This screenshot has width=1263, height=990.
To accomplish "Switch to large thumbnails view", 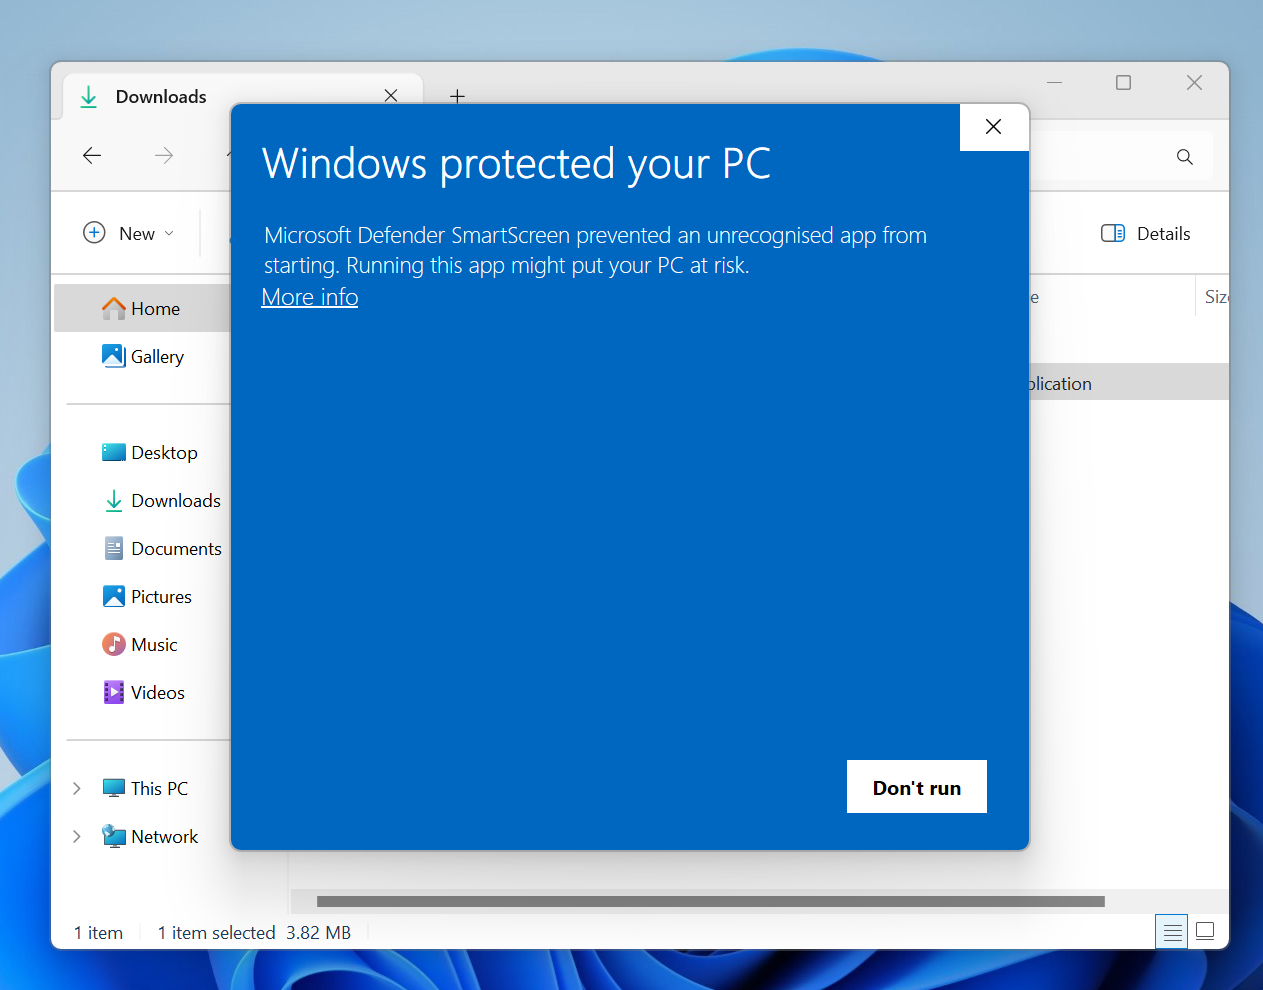I will (x=1205, y=932).
